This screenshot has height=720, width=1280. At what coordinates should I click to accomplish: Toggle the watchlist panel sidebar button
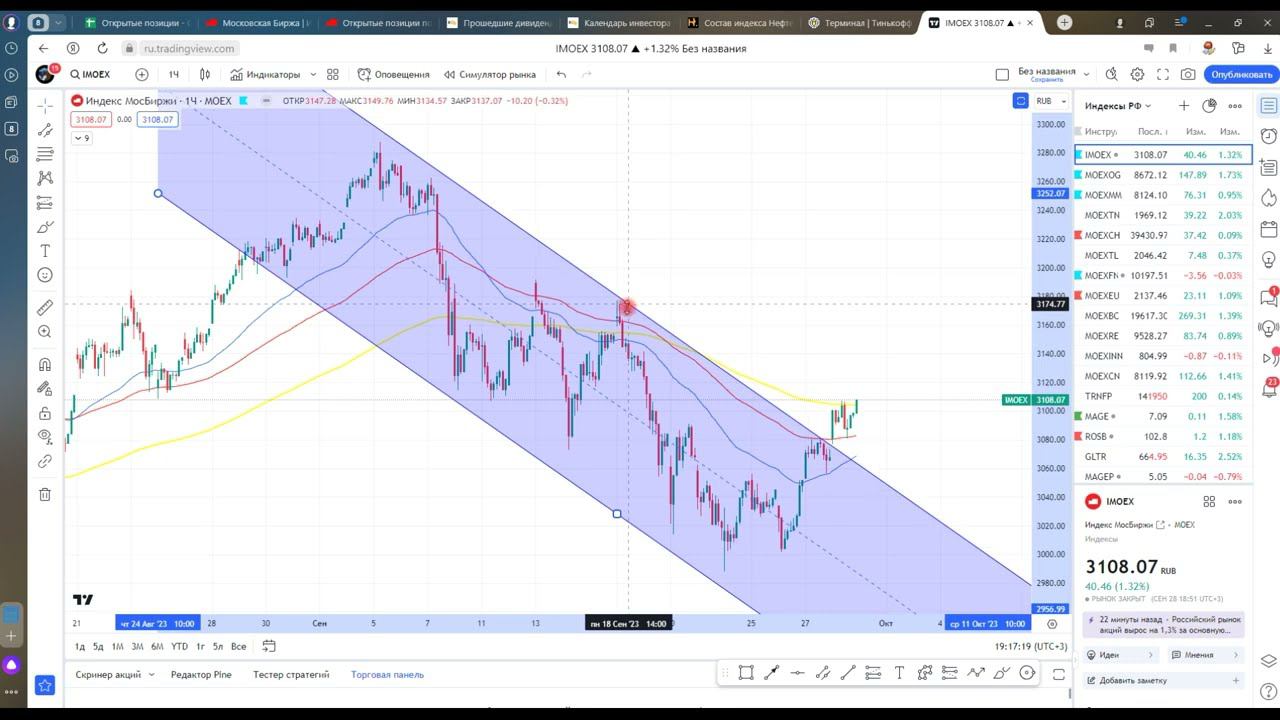click(1269, 105)
